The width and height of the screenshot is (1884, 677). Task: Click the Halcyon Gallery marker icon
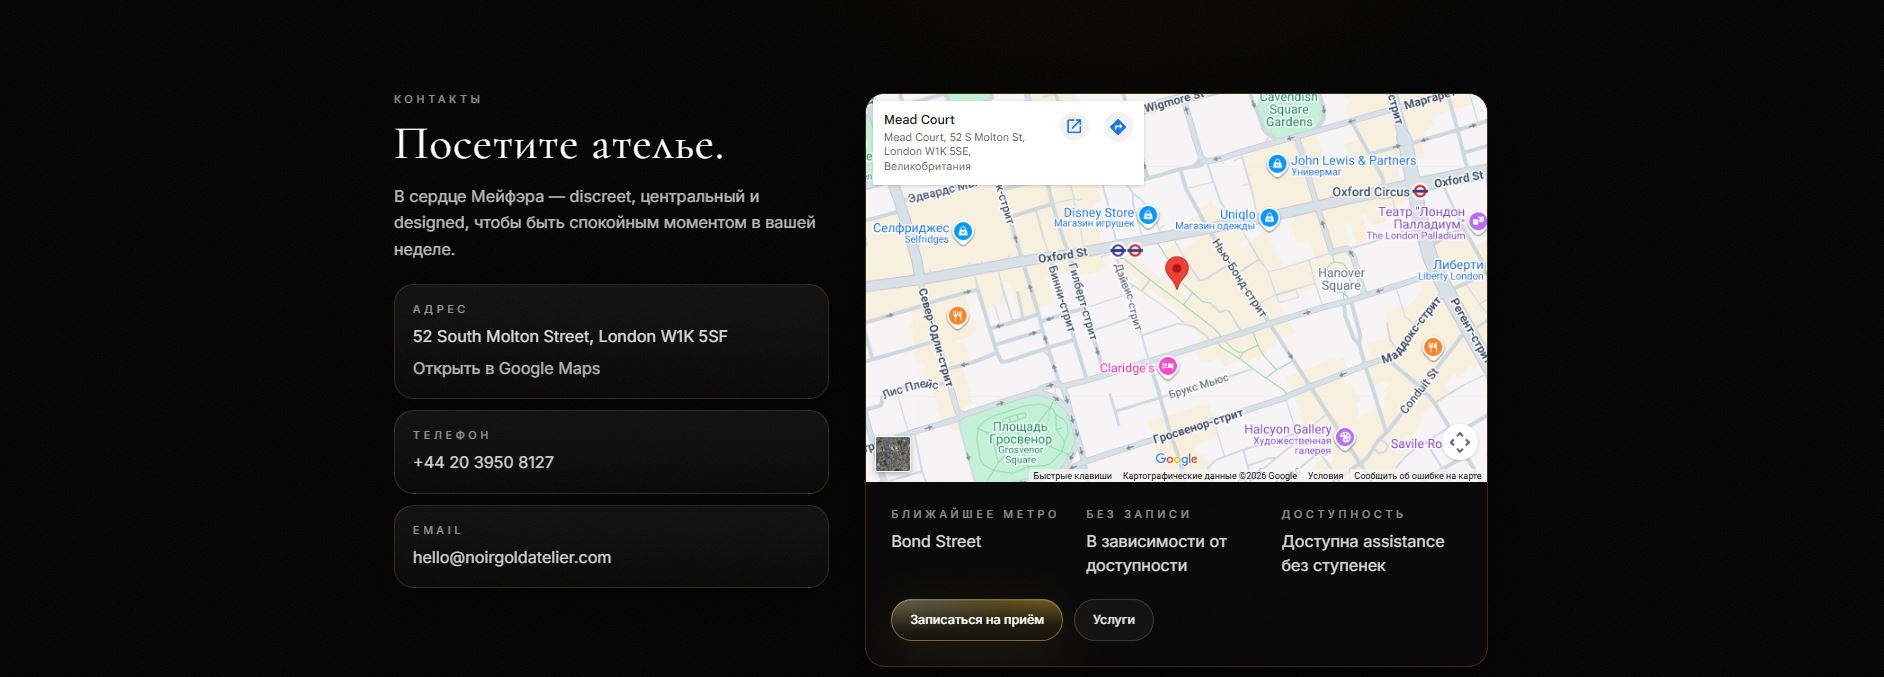pyautogui.click(x=1345, y=436)
